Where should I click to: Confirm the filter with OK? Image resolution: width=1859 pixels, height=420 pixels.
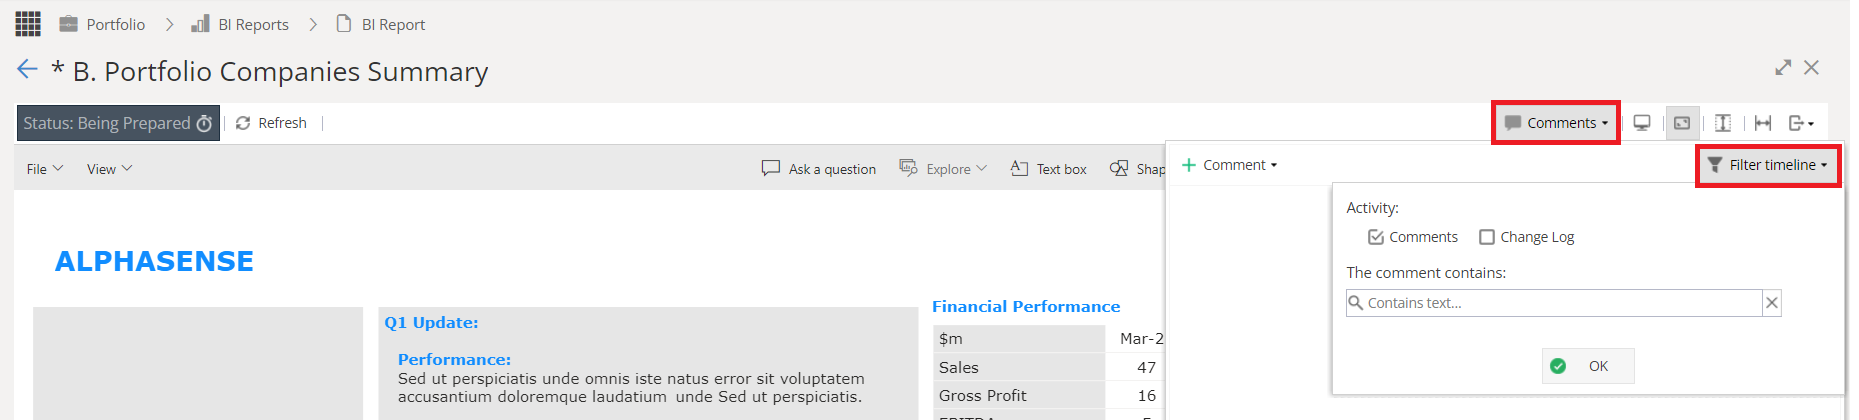1588,366
